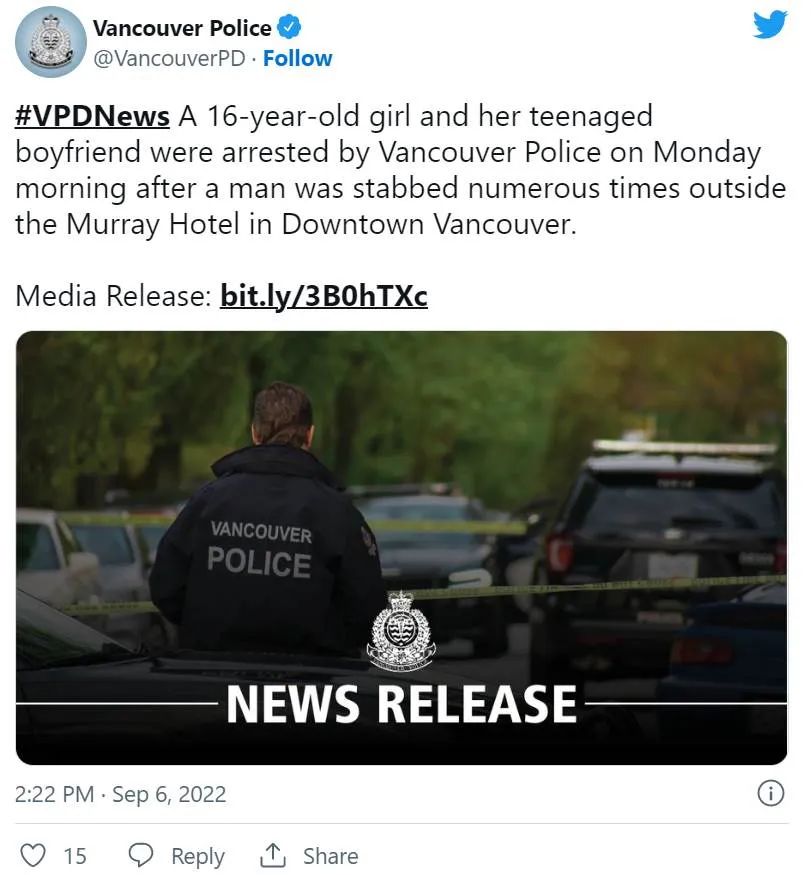
Task: Open the News Release image
Action: point(401,547)
